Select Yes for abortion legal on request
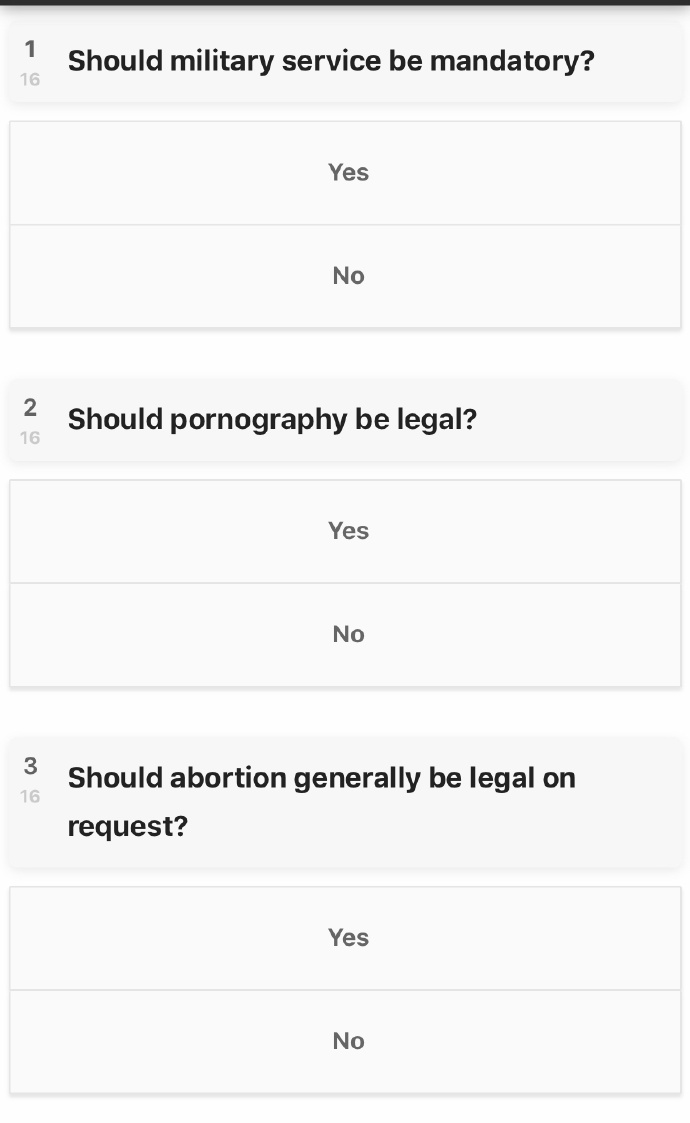This screenshot has width=690, height=1123. point(346,938)
